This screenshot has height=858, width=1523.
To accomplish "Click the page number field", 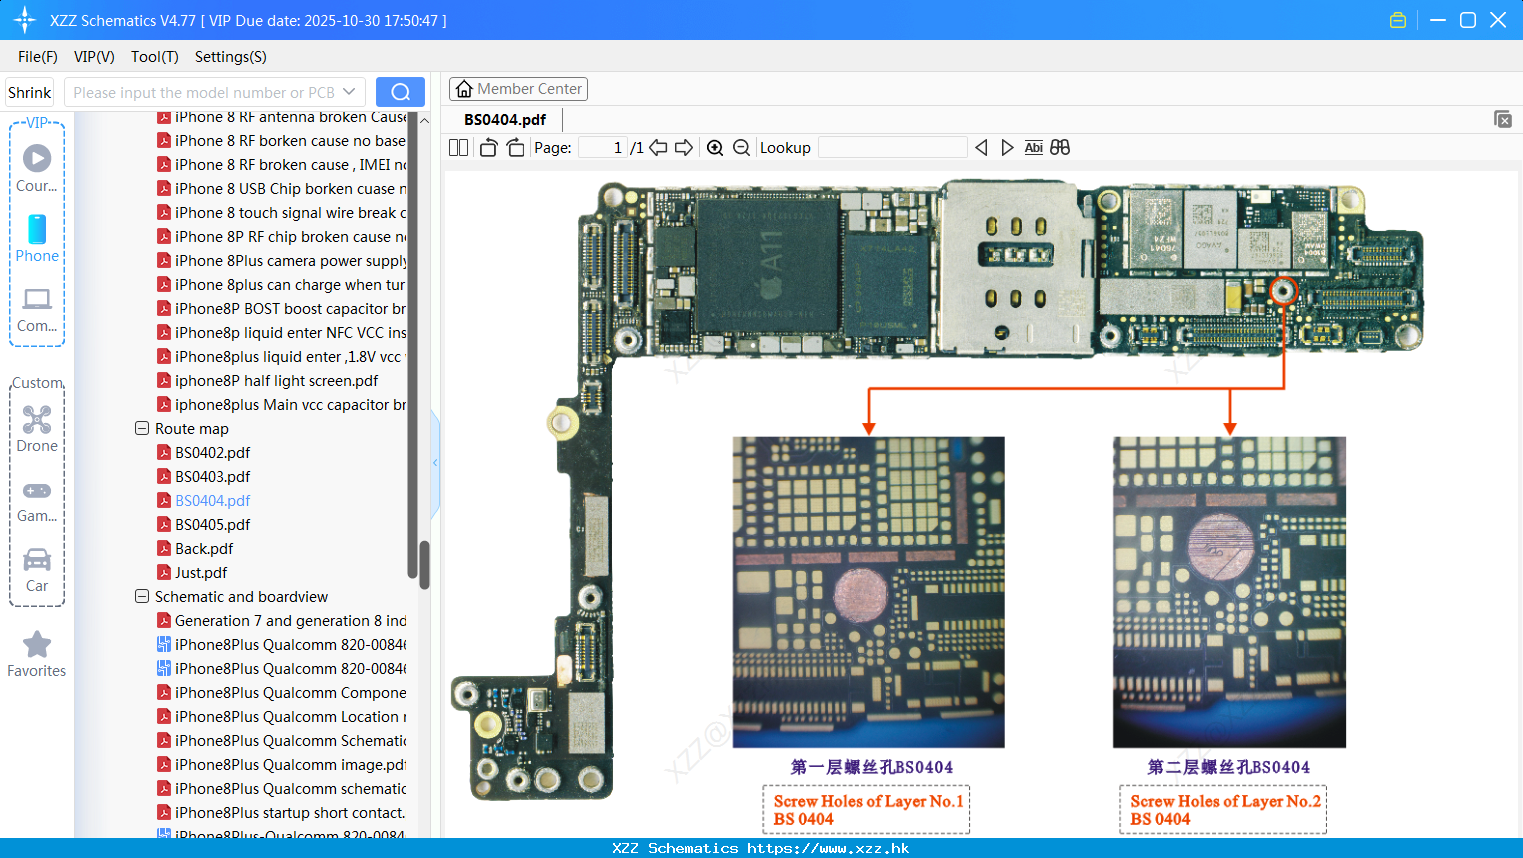I will pyautogui.click(x=603, y=147).
